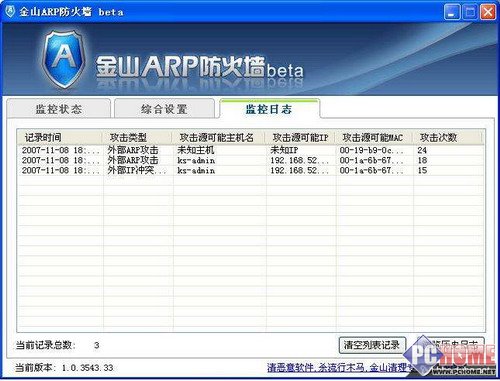This screenshot has width=500, height=381.
Task: Switch to the 监控状态 tab
Action: [x=59, y=109]
